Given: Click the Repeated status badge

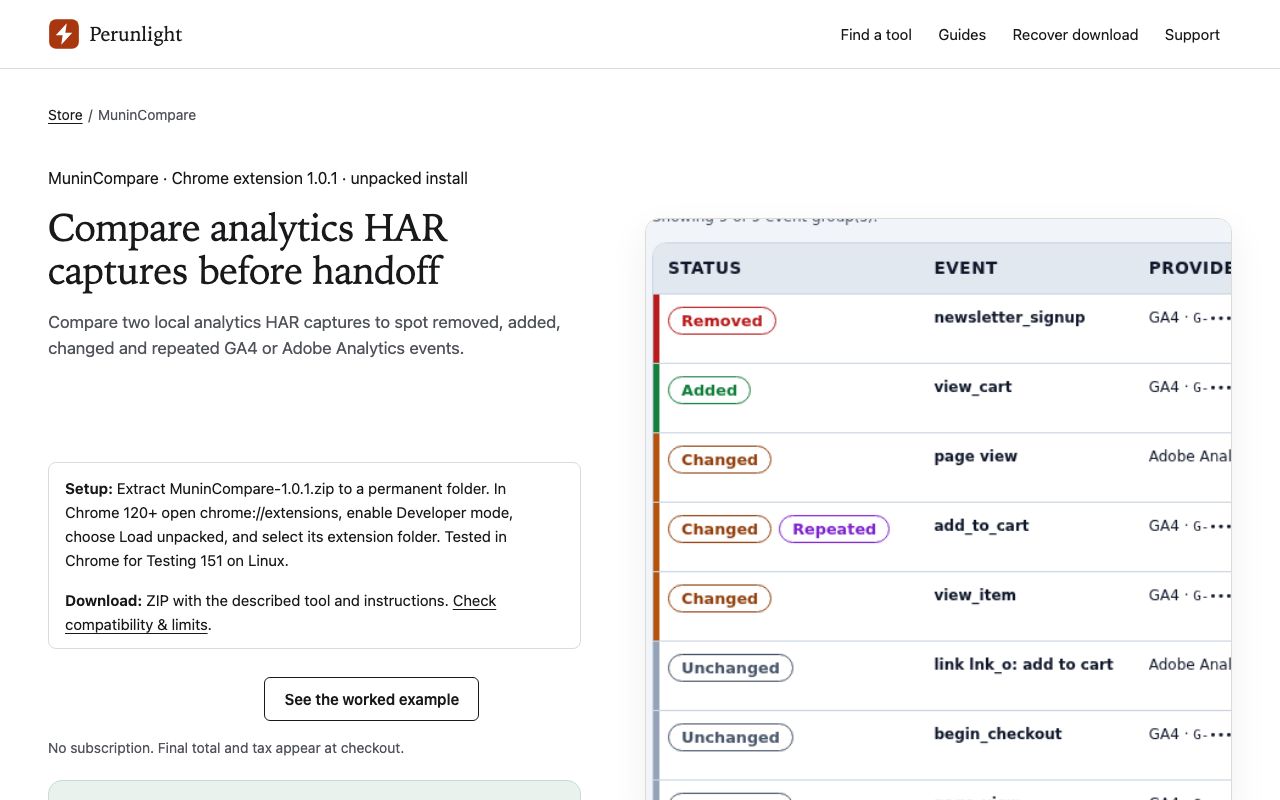Looking at the screenshot, I should (x=834, y=529).
